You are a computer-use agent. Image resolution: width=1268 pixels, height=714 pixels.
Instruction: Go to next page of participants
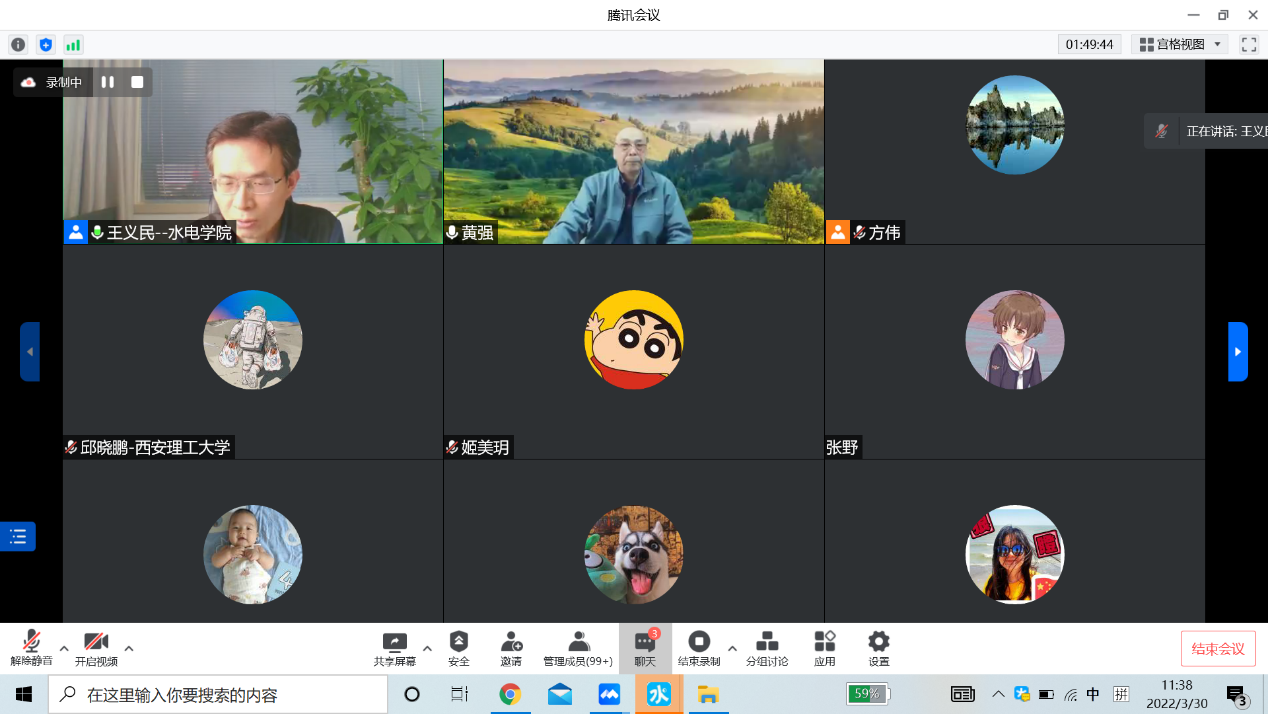click(x=1238, y=352)
